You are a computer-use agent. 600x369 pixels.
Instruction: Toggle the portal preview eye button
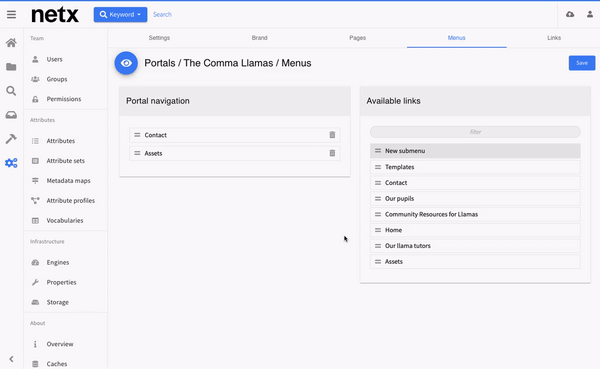(126, 63)
